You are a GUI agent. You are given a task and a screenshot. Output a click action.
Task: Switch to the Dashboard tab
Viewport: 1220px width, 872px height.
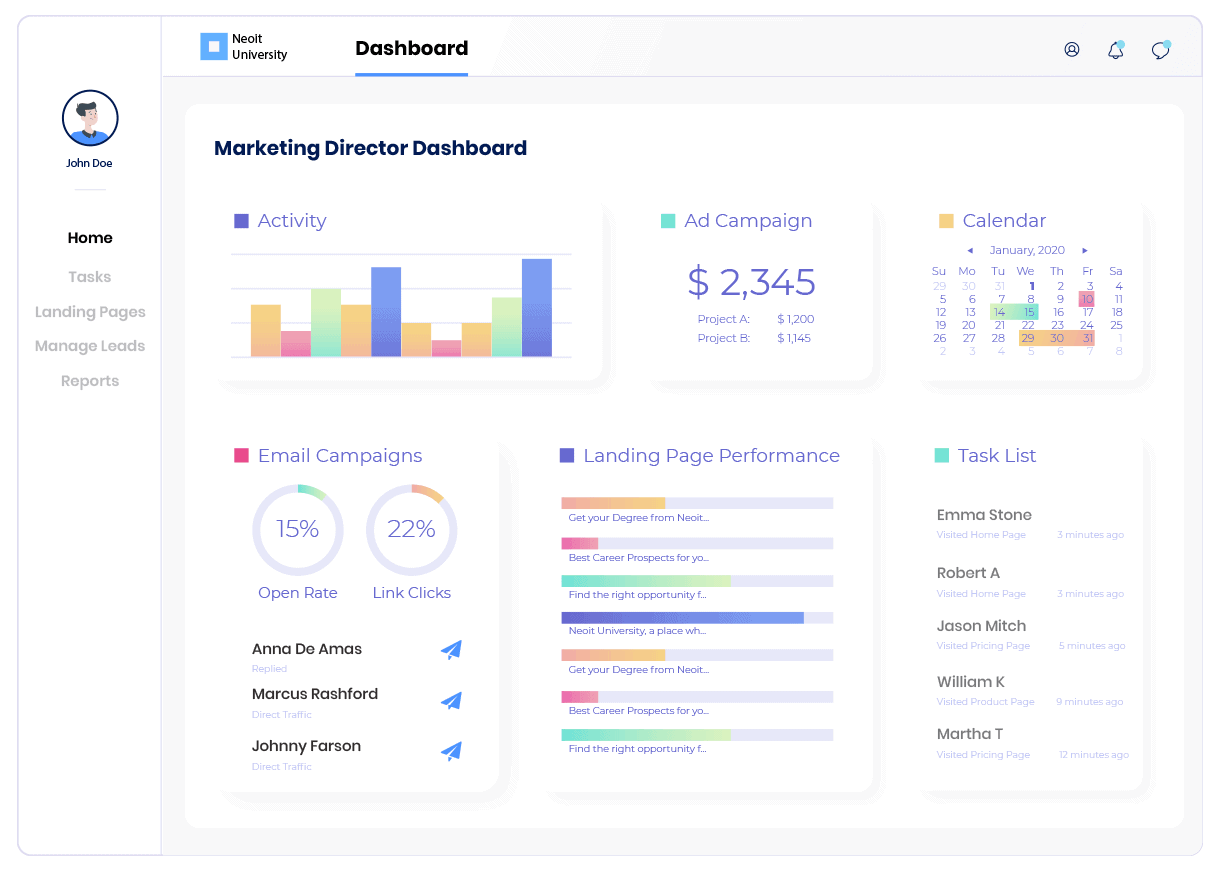[x=411, y=48]
